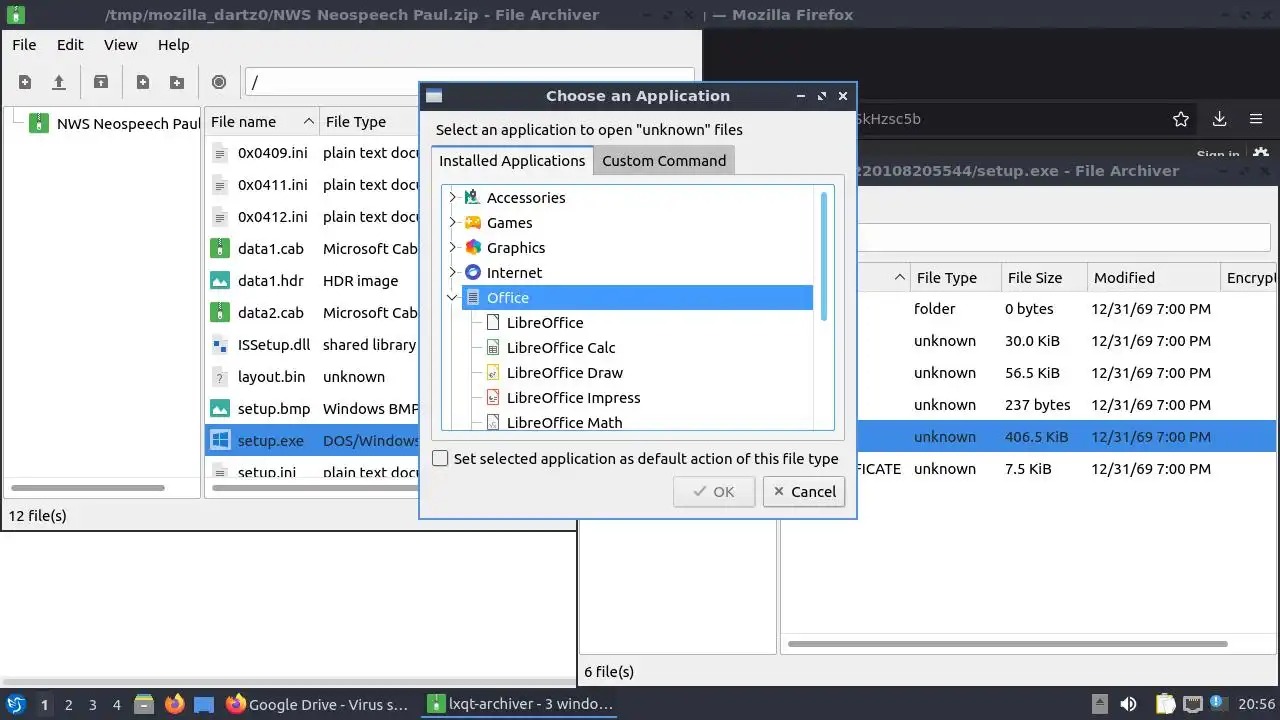Select LibreOffice Math in the list
Screen dimensions: 1280x720
click(564, 422)
